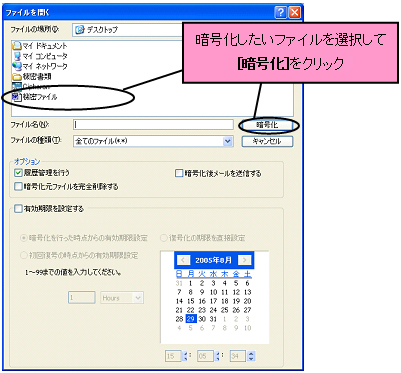
Task: Close the ファイルを開く dialog
Action: (294, 13)
